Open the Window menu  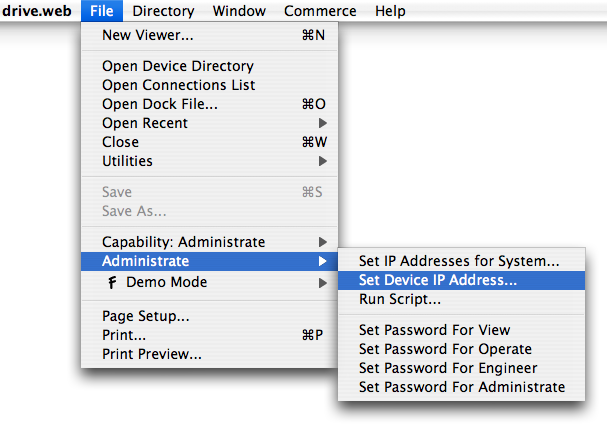point(239,11)
